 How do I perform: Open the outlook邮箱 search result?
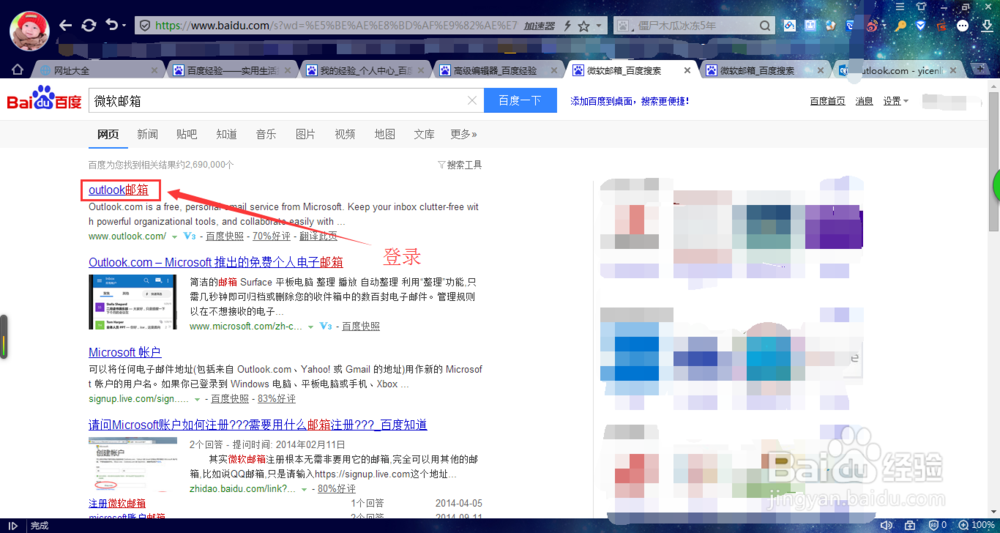pos(120,189)
